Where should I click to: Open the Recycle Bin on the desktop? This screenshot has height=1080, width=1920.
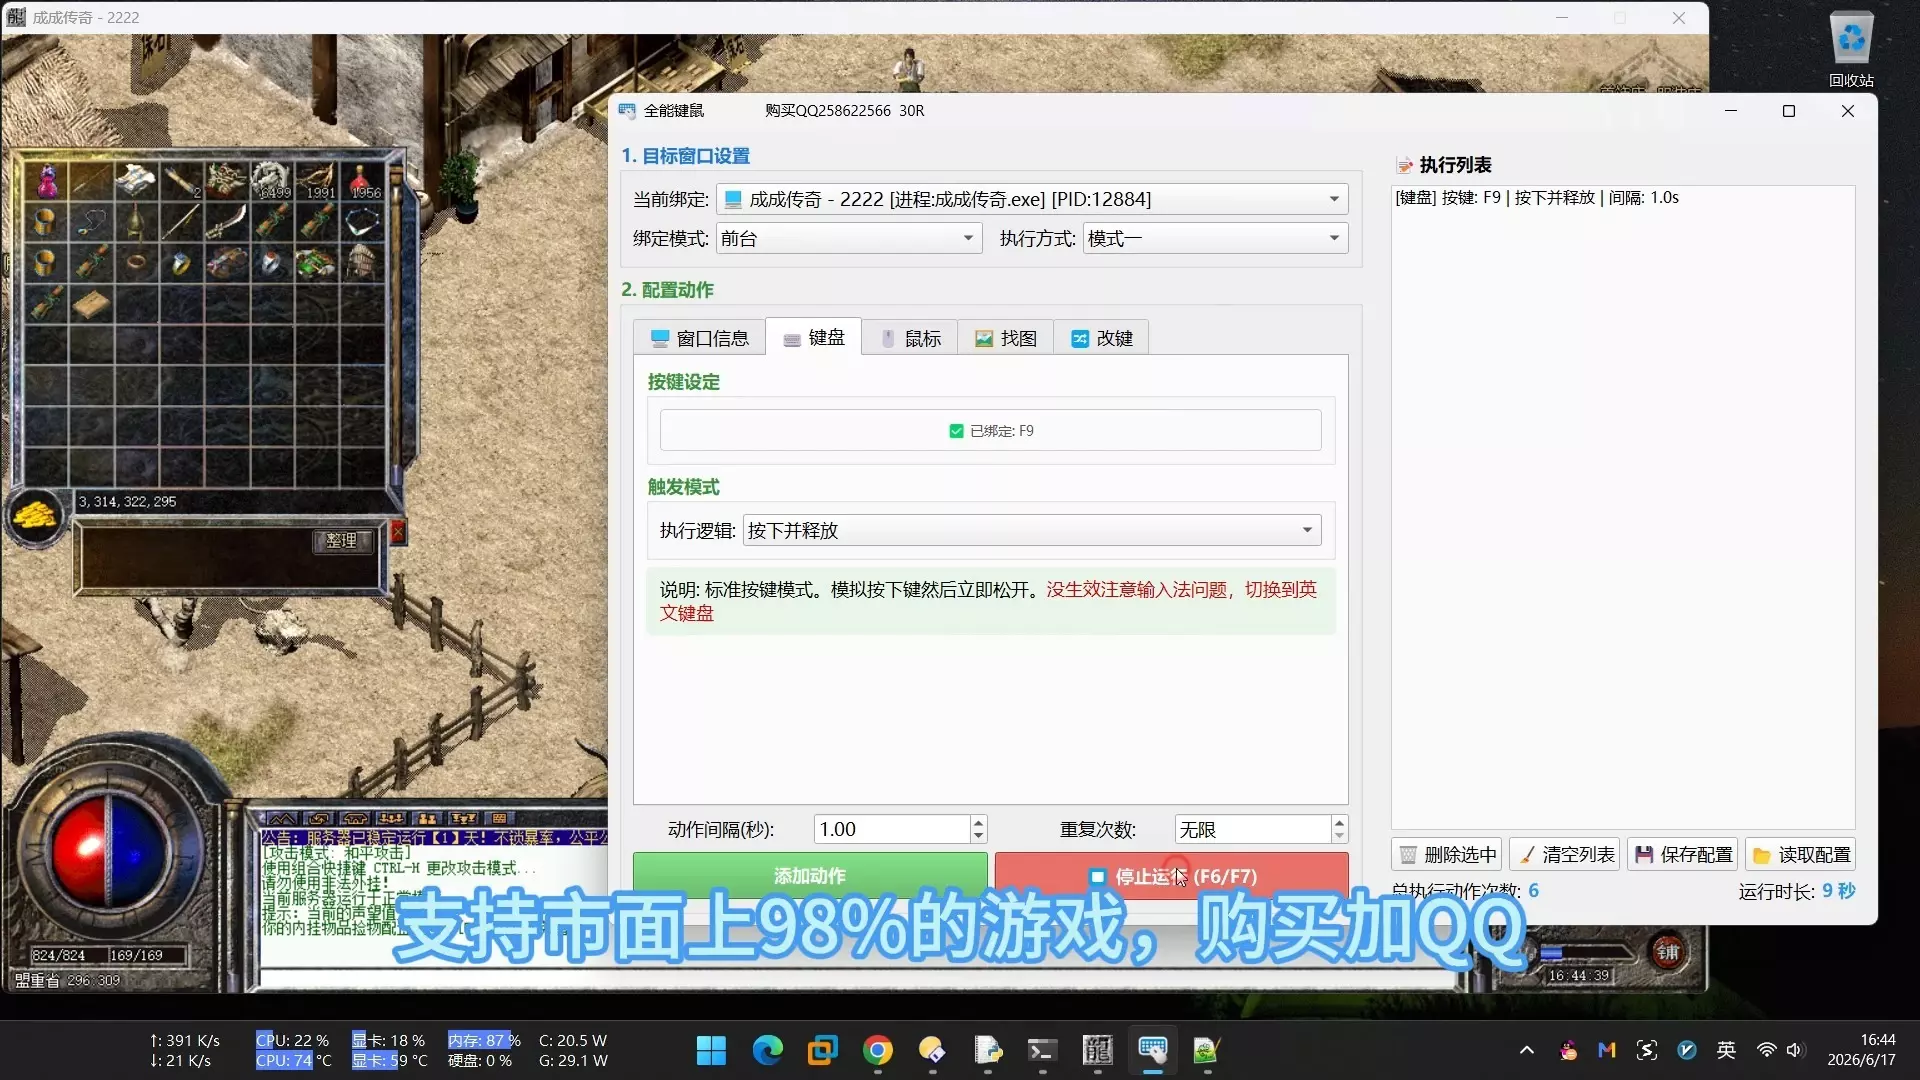pos(1851,50)
